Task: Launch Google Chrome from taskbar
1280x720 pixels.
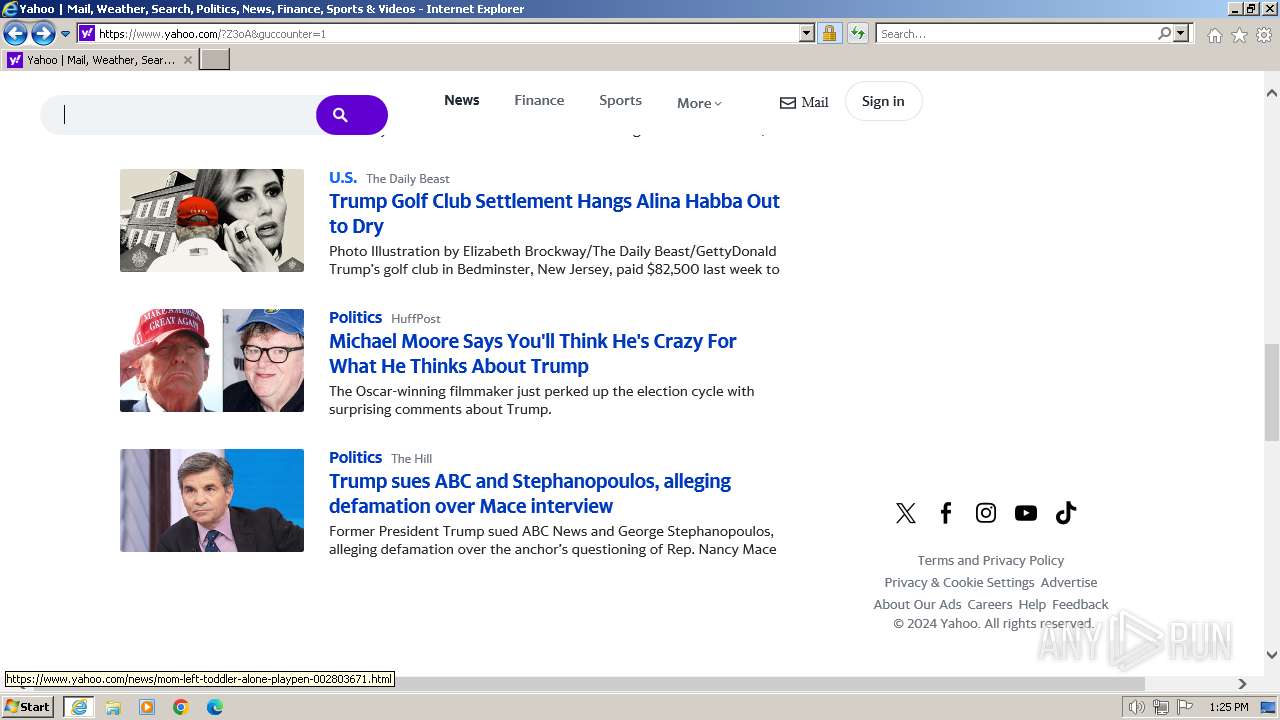Action: pos(181,707)
